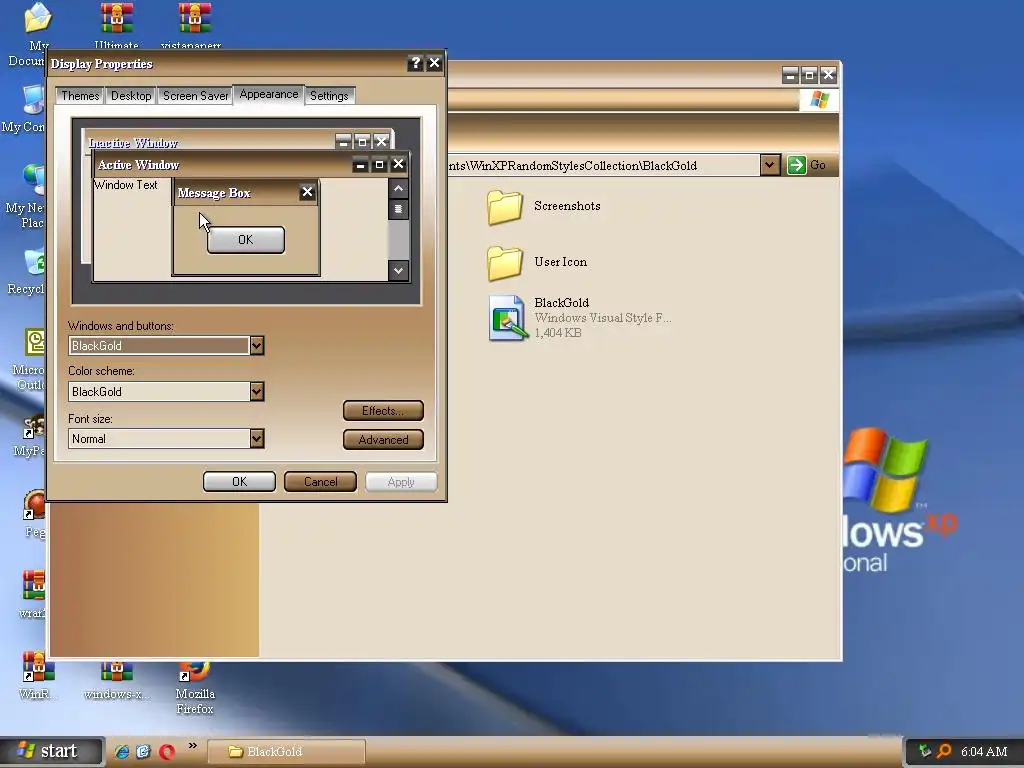This screenshot has height=768, width=1024.
Task: Expand the Quick Launch overflow chevron
Action: [193, 746]
